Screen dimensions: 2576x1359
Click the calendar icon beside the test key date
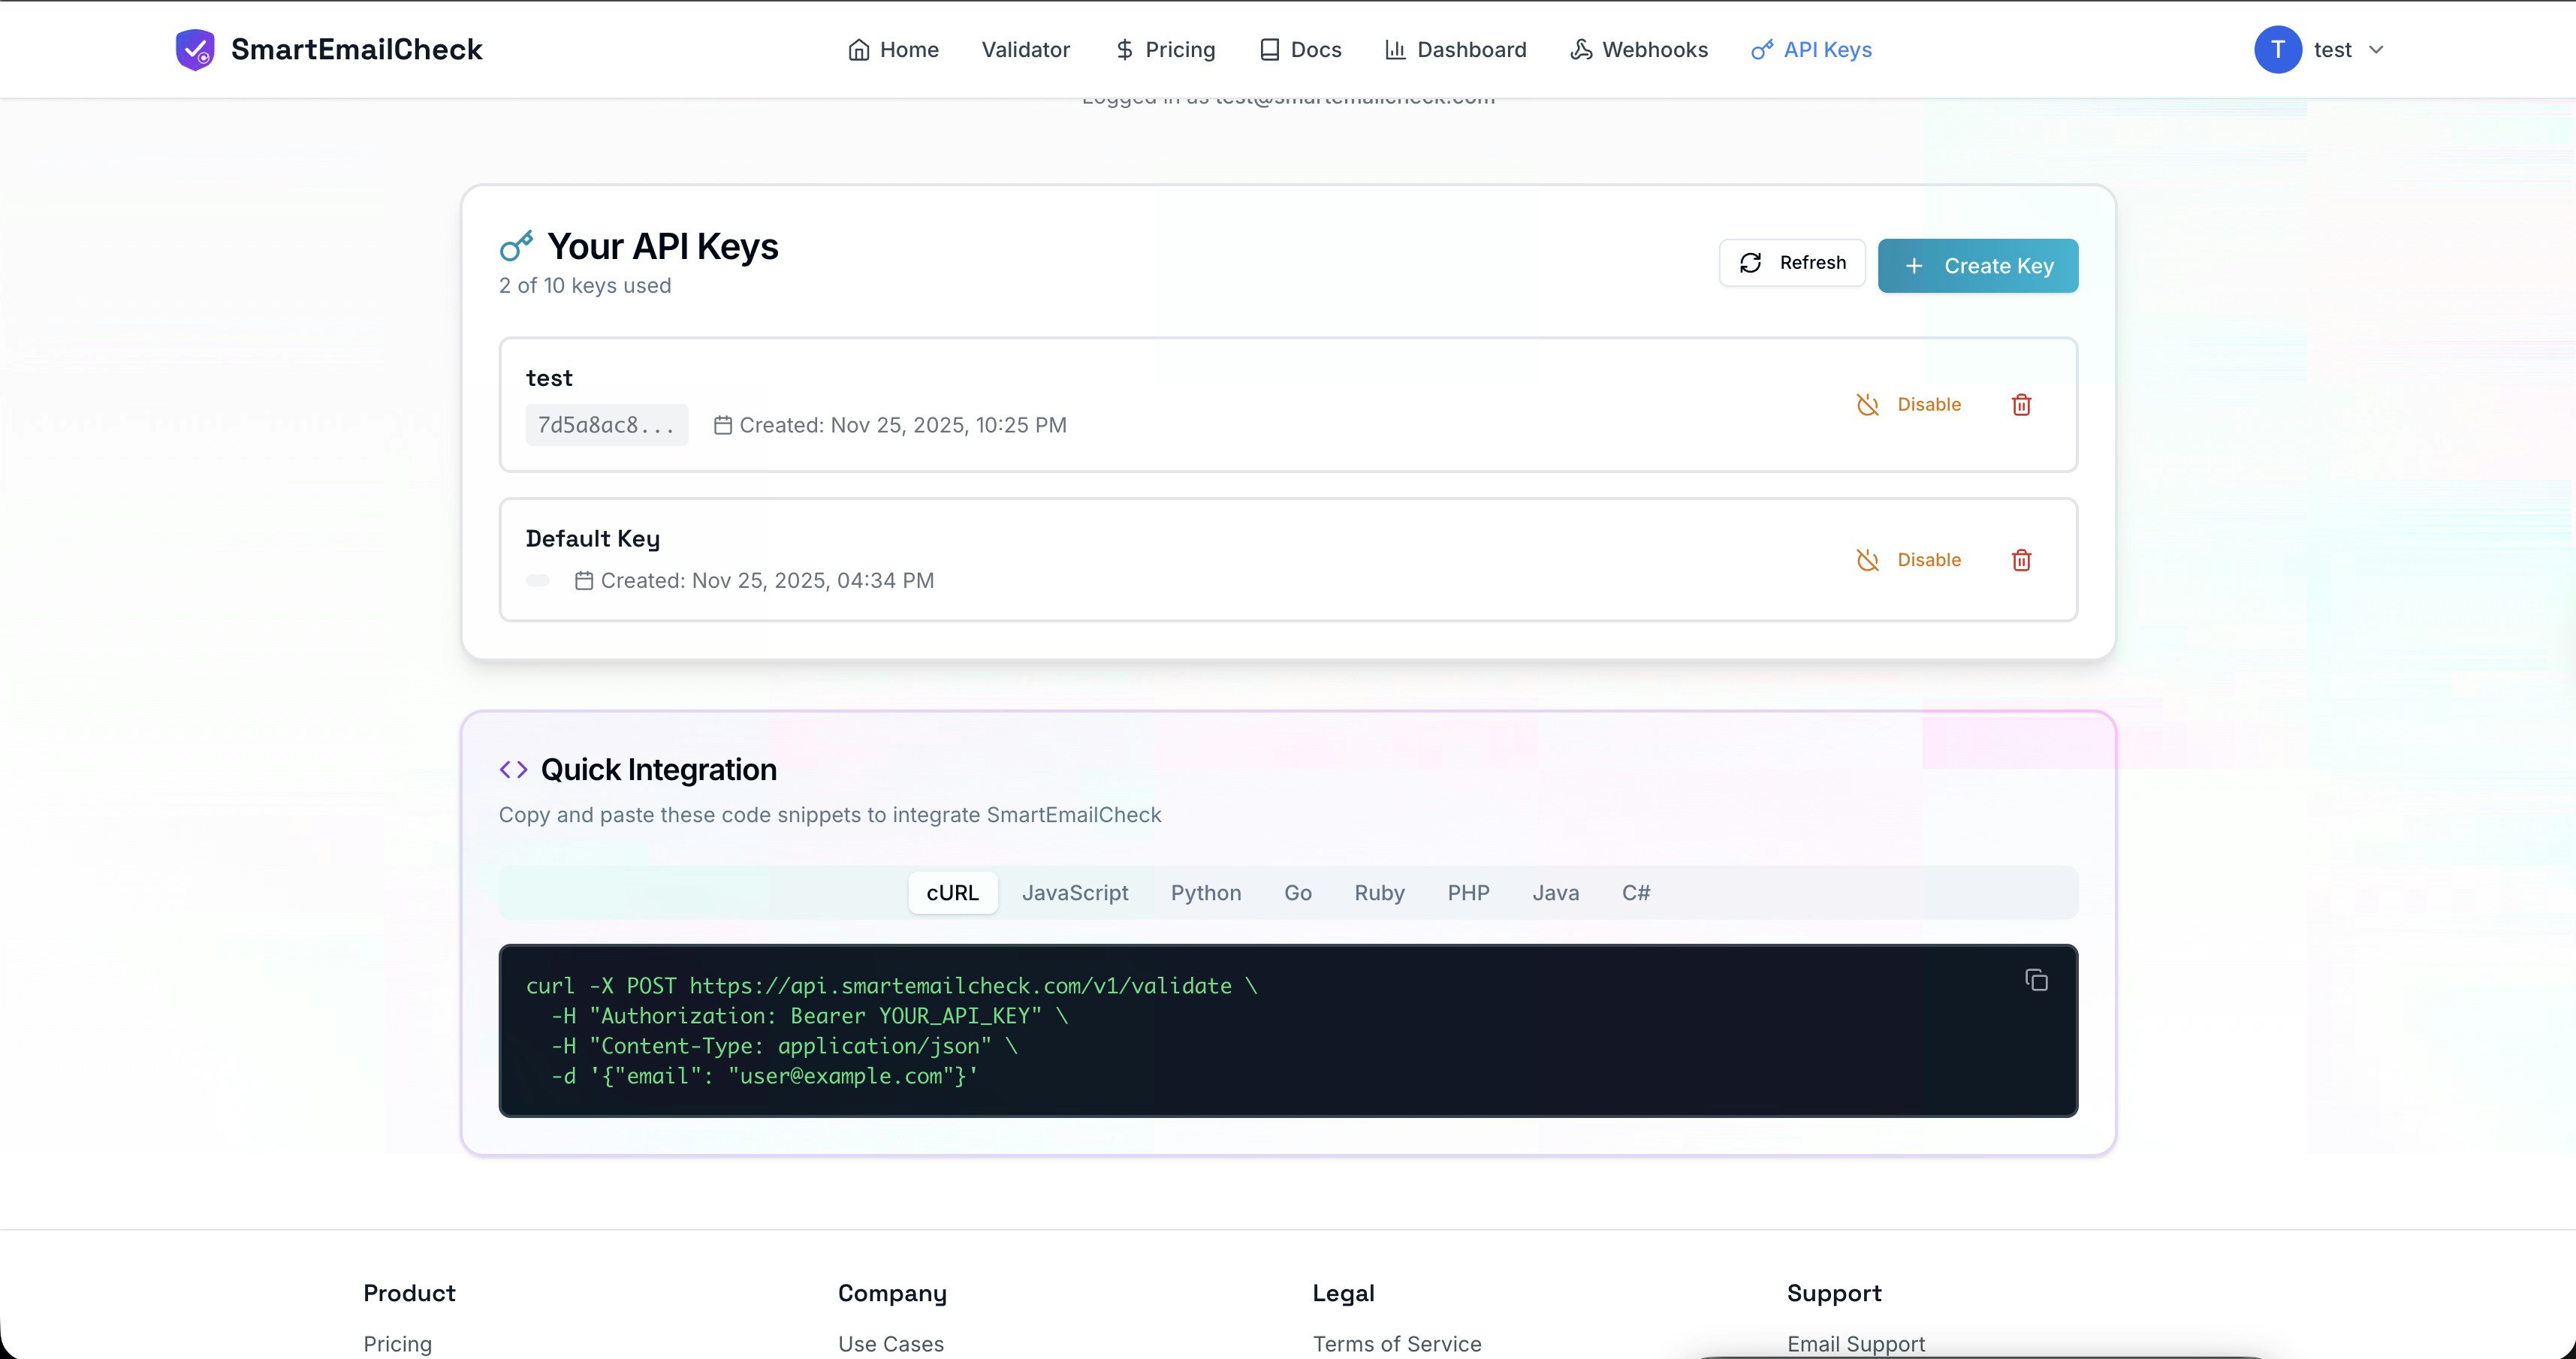(723, 425)
